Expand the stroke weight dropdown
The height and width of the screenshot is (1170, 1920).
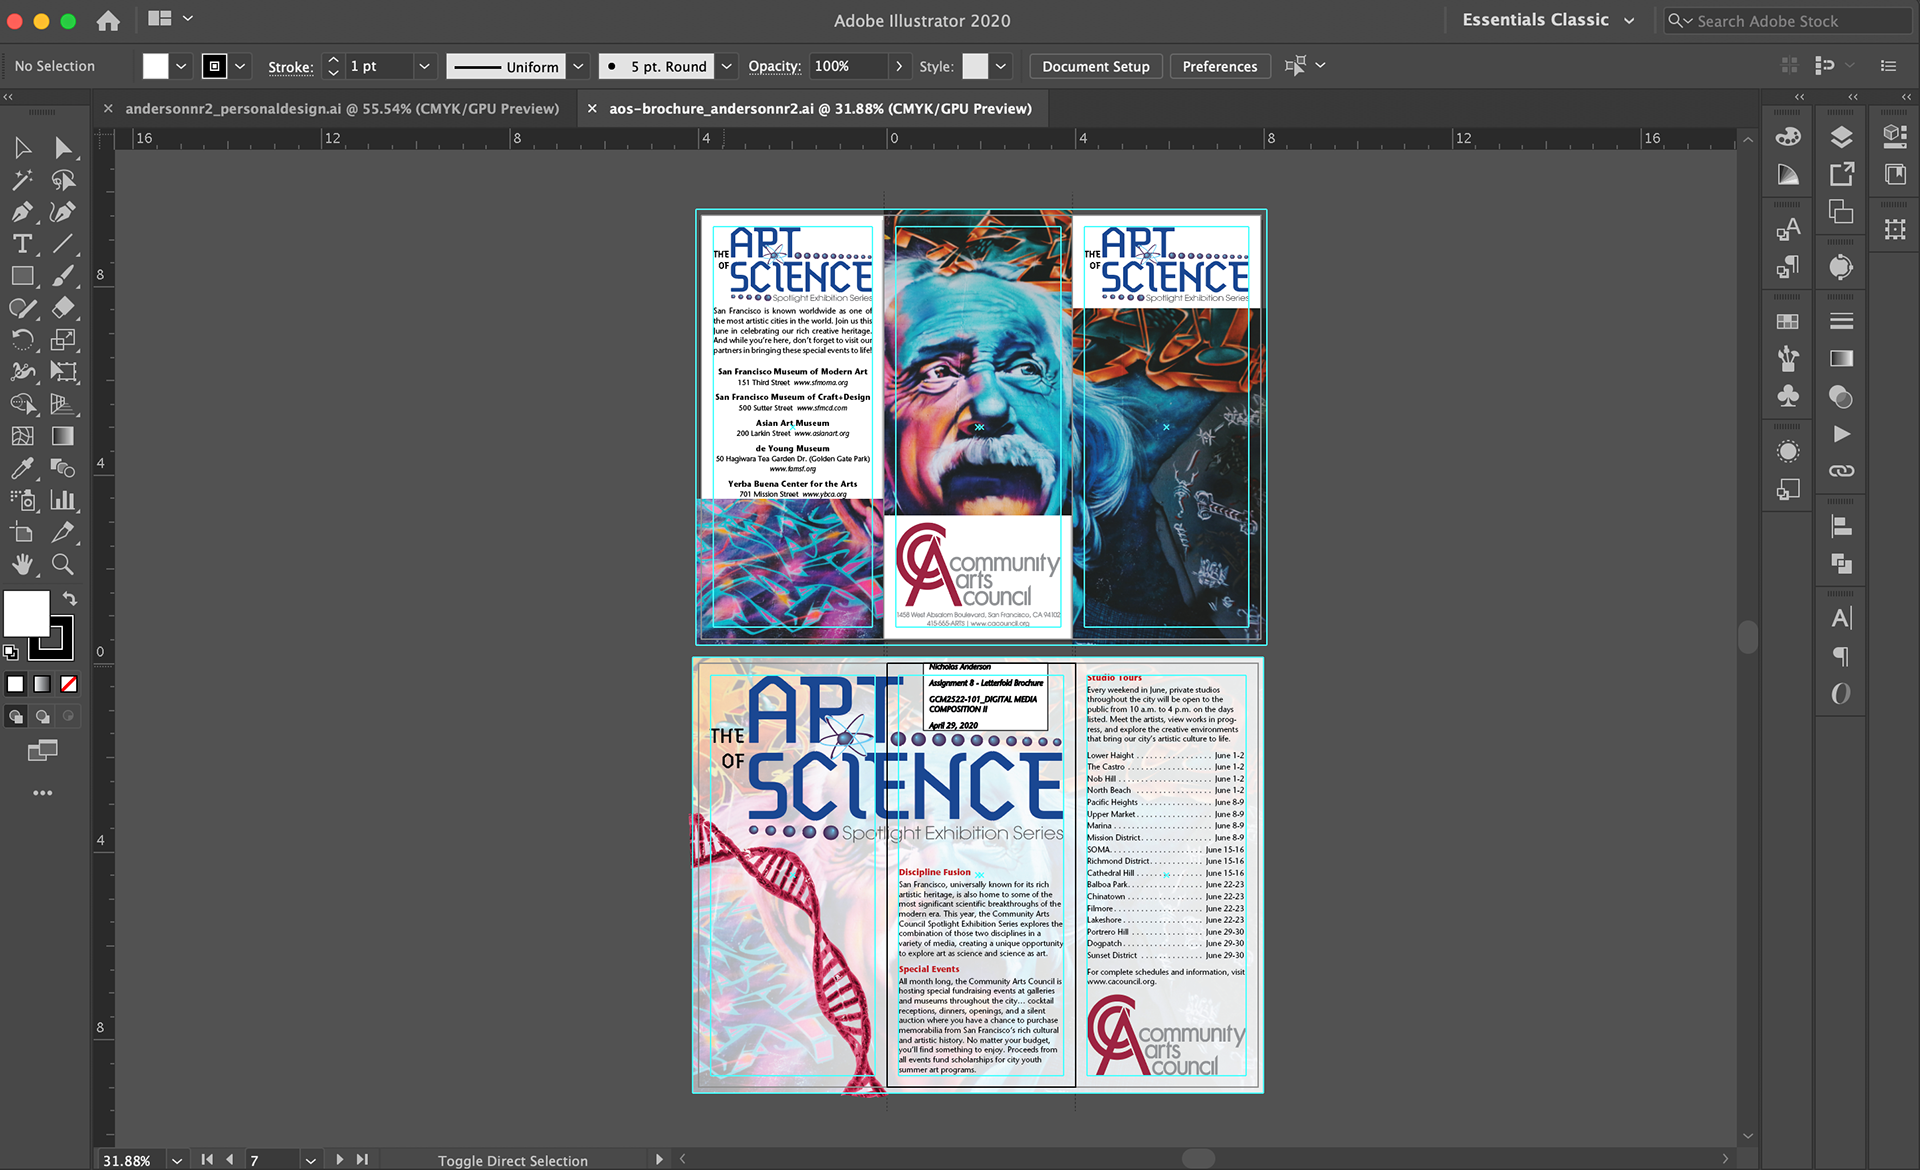tap(424, 66)
